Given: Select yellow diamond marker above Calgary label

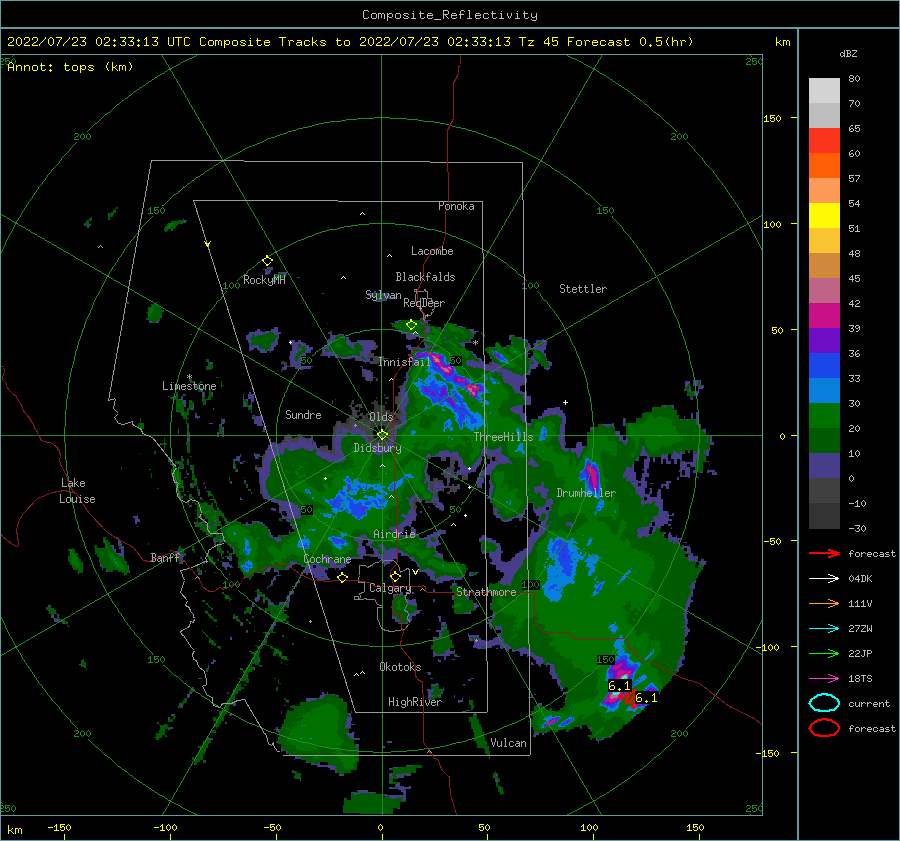Looking at the screenshot, I should coord(395,576).
